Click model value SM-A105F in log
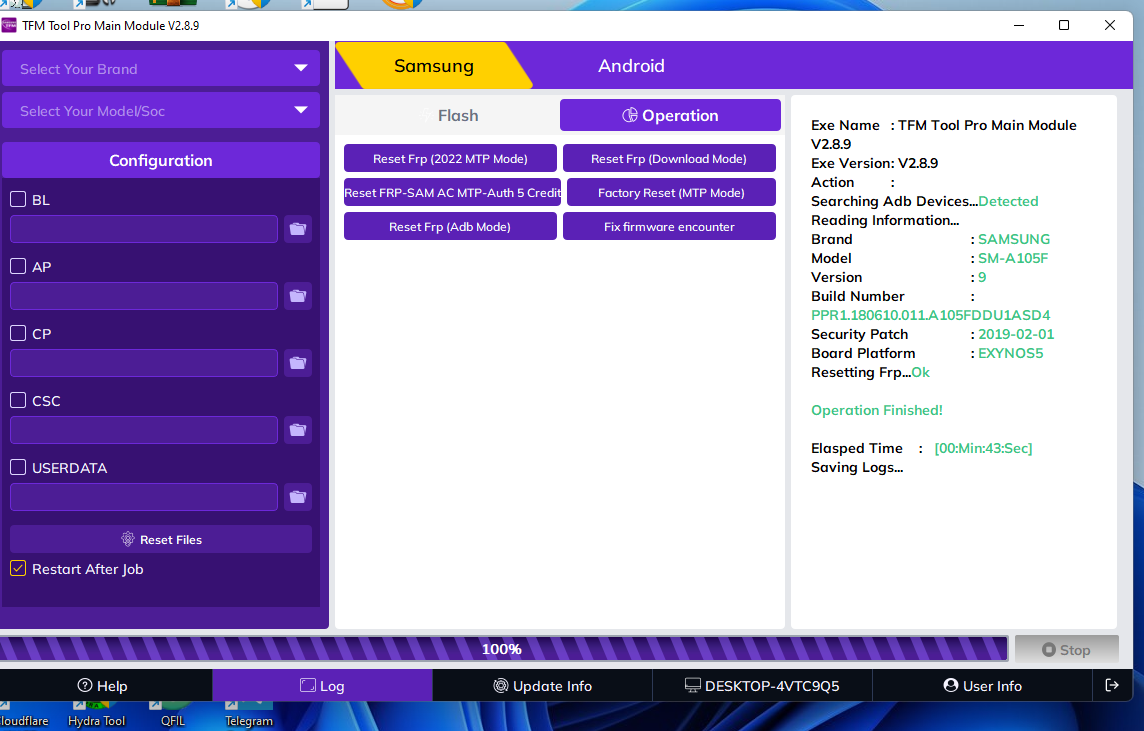The height and width of the screenshot is (731, 1144). click(1013, 258)
